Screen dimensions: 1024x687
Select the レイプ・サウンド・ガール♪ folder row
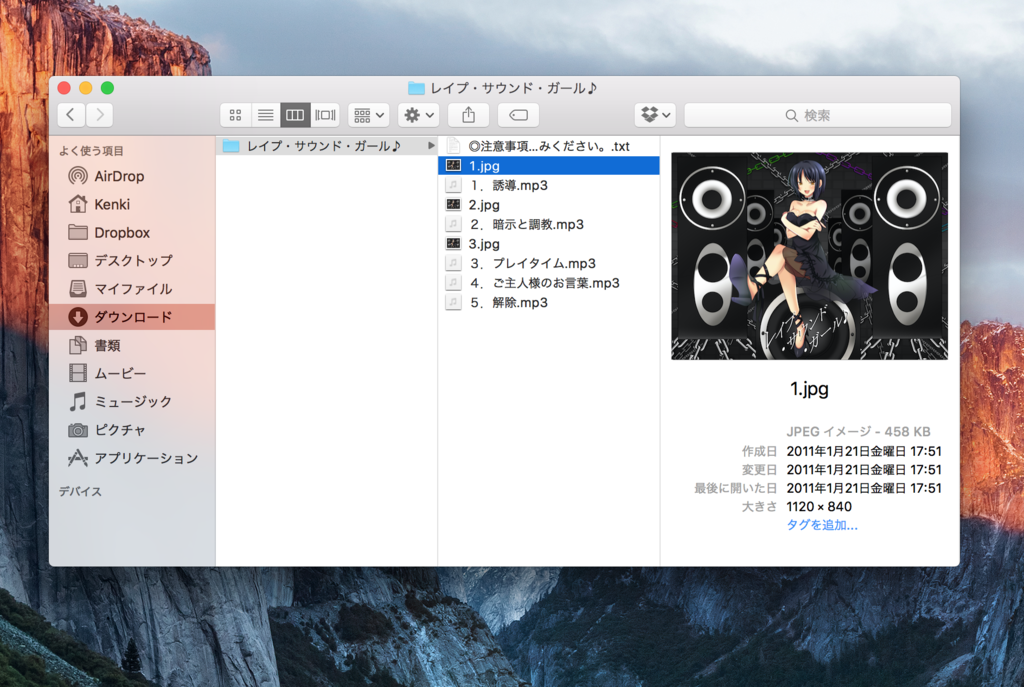(x=327, y=146)
